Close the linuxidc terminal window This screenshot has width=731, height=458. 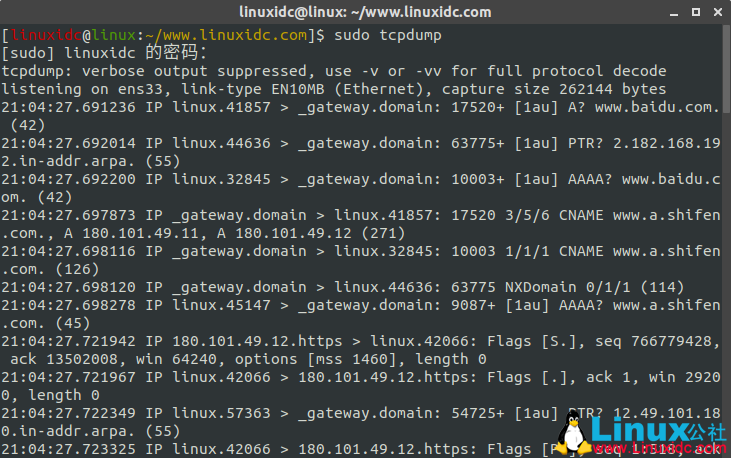[x=718, y=12]
